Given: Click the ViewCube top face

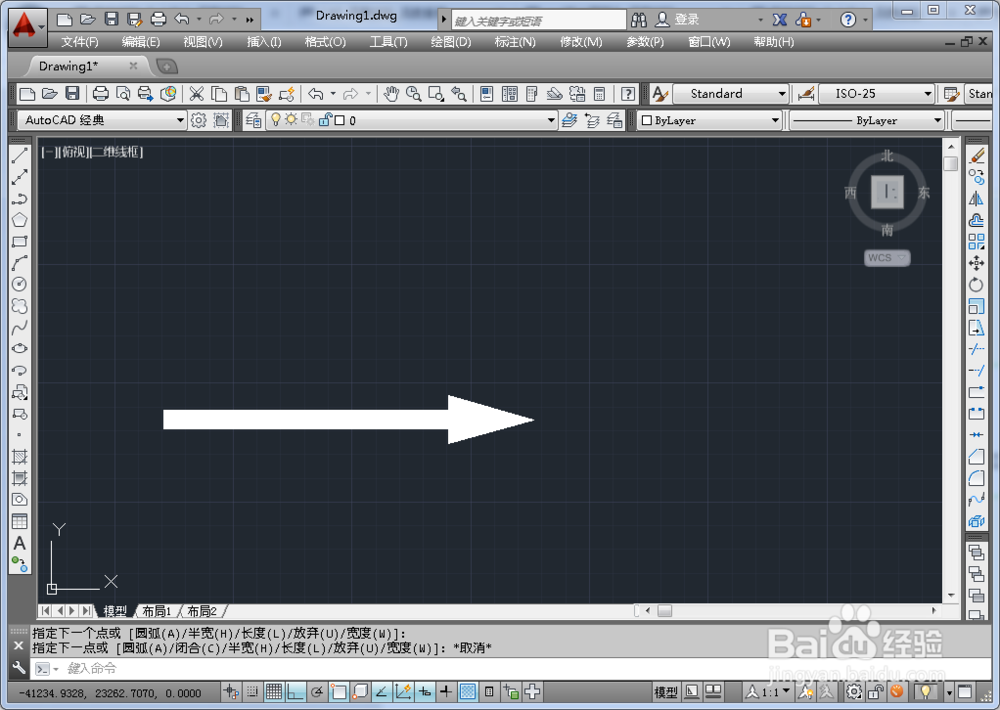Looking at the screenshot, I should click(888, 191).
